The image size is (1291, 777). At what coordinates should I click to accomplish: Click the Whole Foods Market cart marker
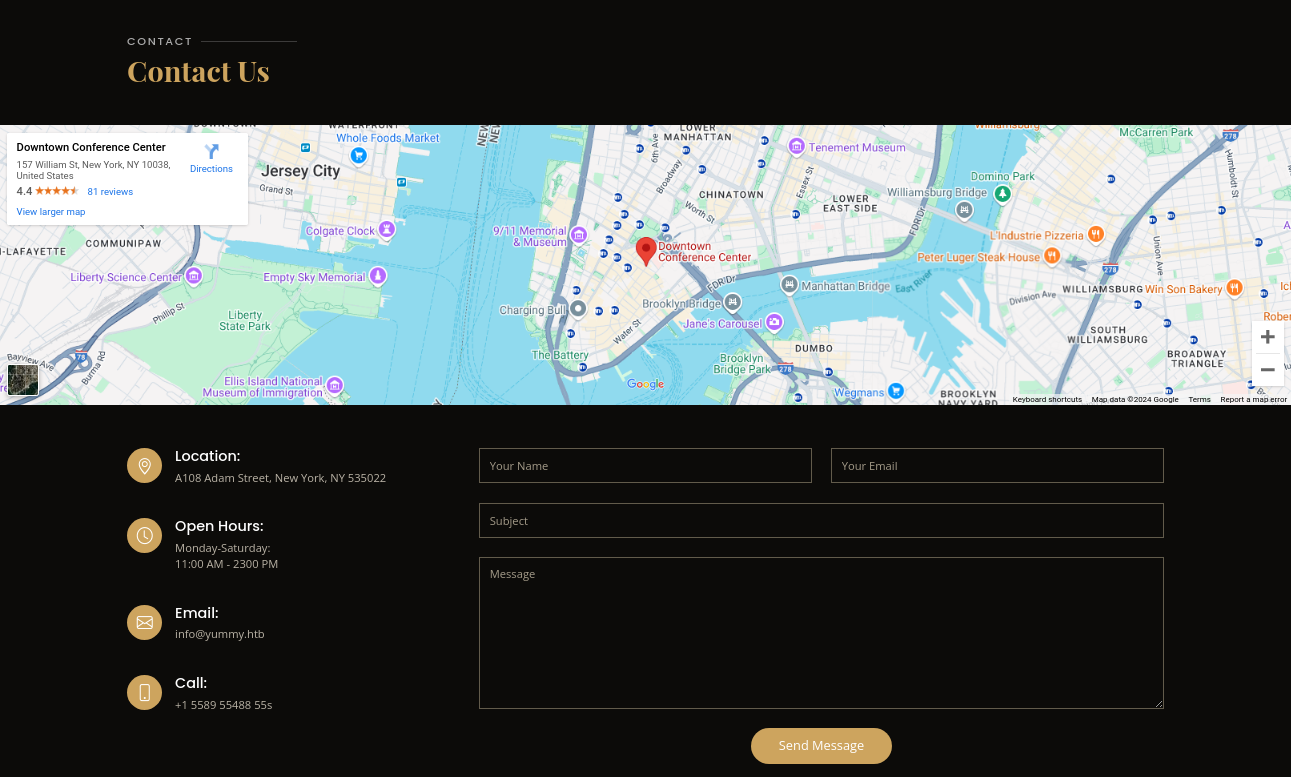pos(359,155)
